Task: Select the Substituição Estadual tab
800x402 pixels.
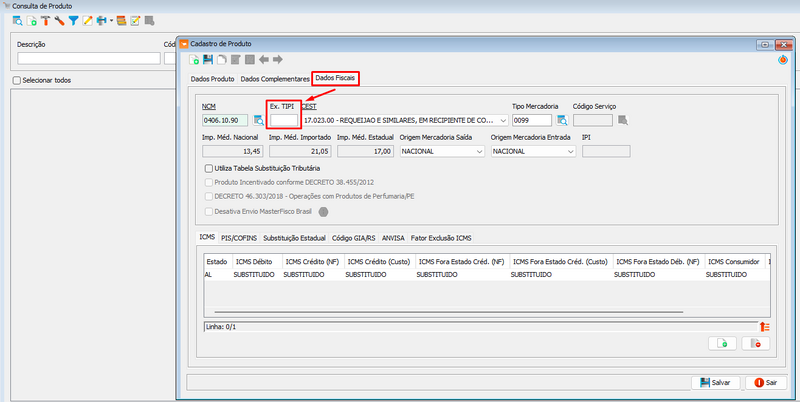Action: click(294, 238)
